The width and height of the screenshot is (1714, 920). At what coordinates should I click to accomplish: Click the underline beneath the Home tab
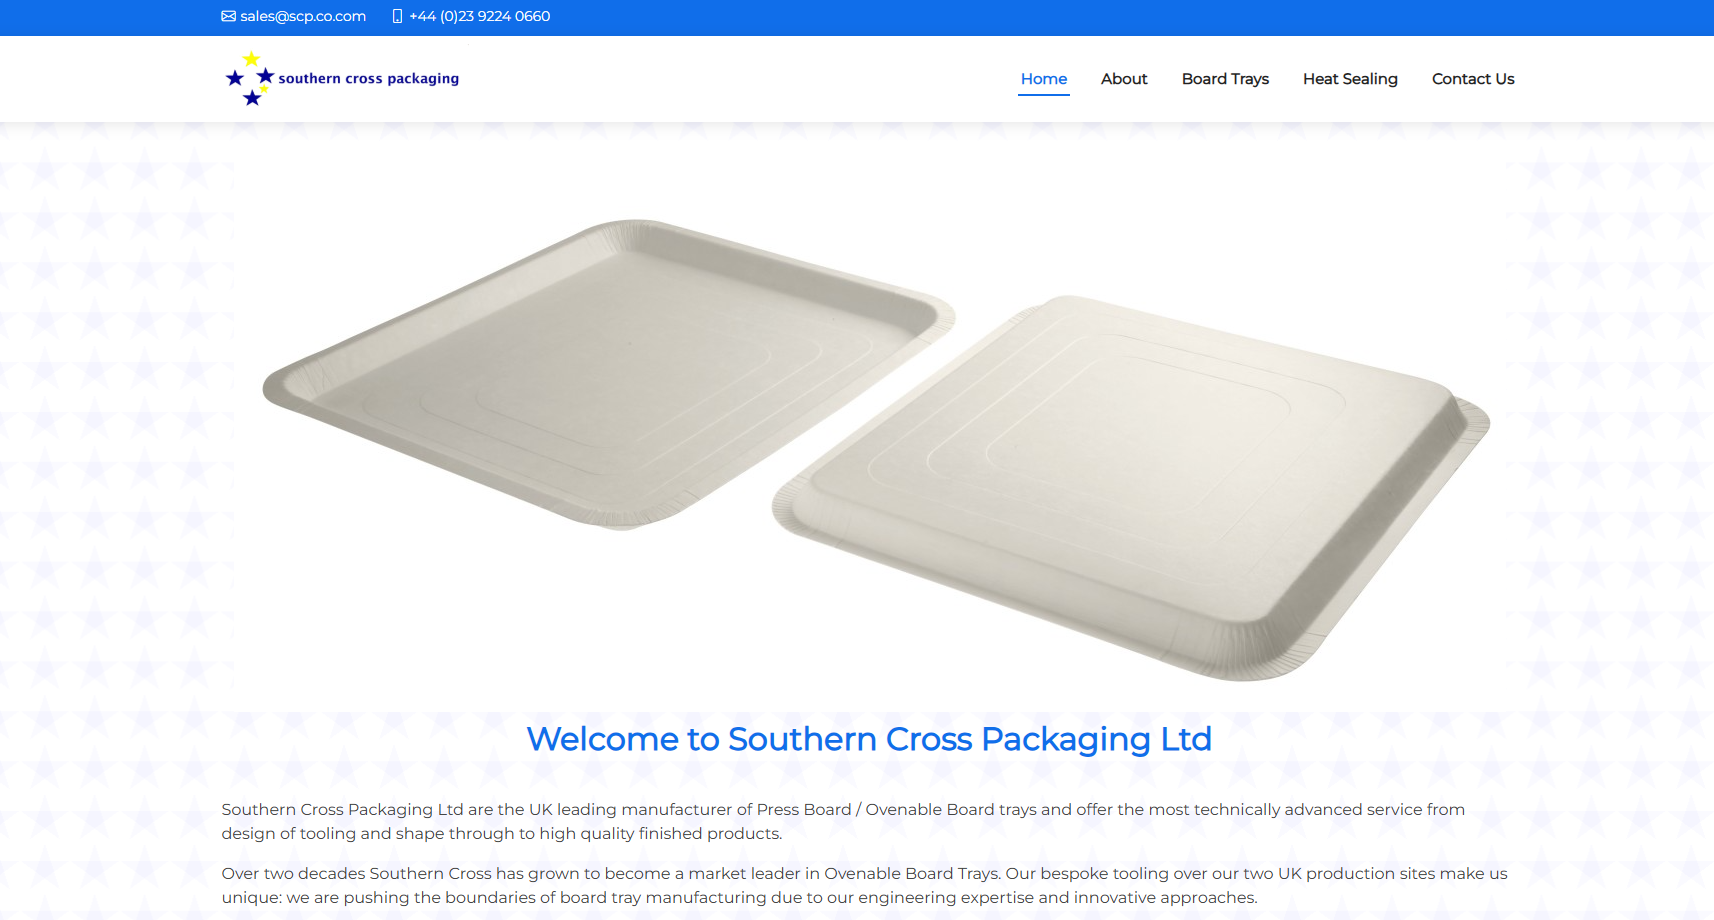[x=1044, y=95]
